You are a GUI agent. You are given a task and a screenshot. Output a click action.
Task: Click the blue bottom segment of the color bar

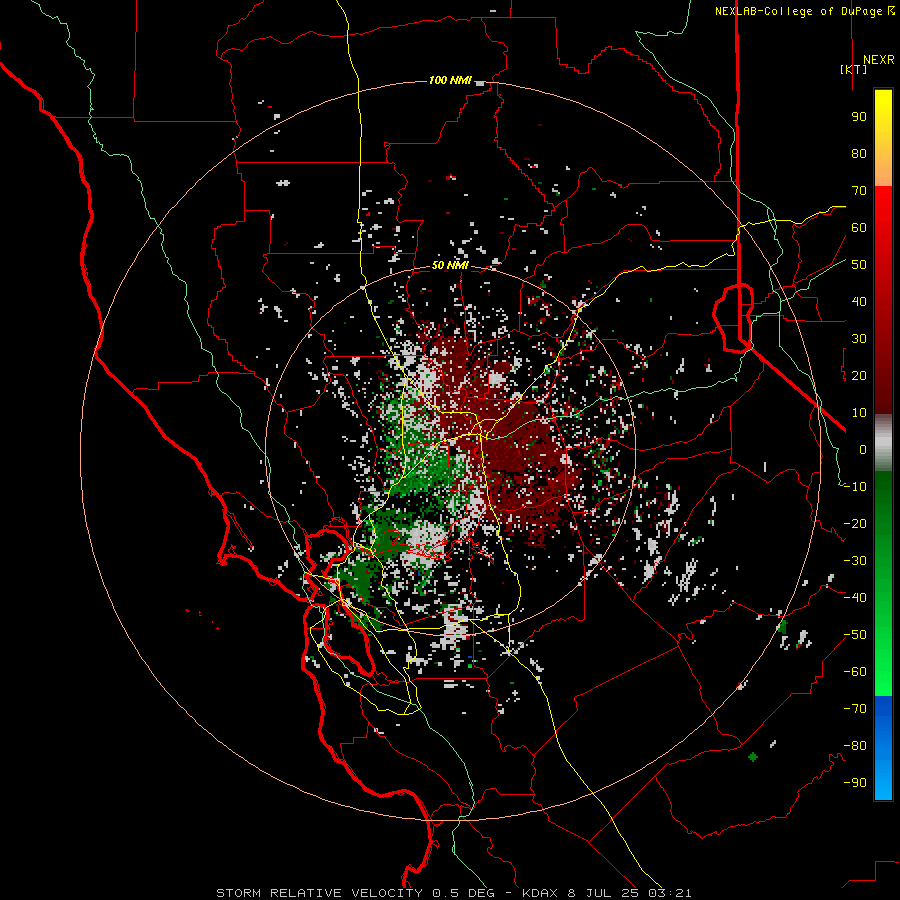point(883,748)
